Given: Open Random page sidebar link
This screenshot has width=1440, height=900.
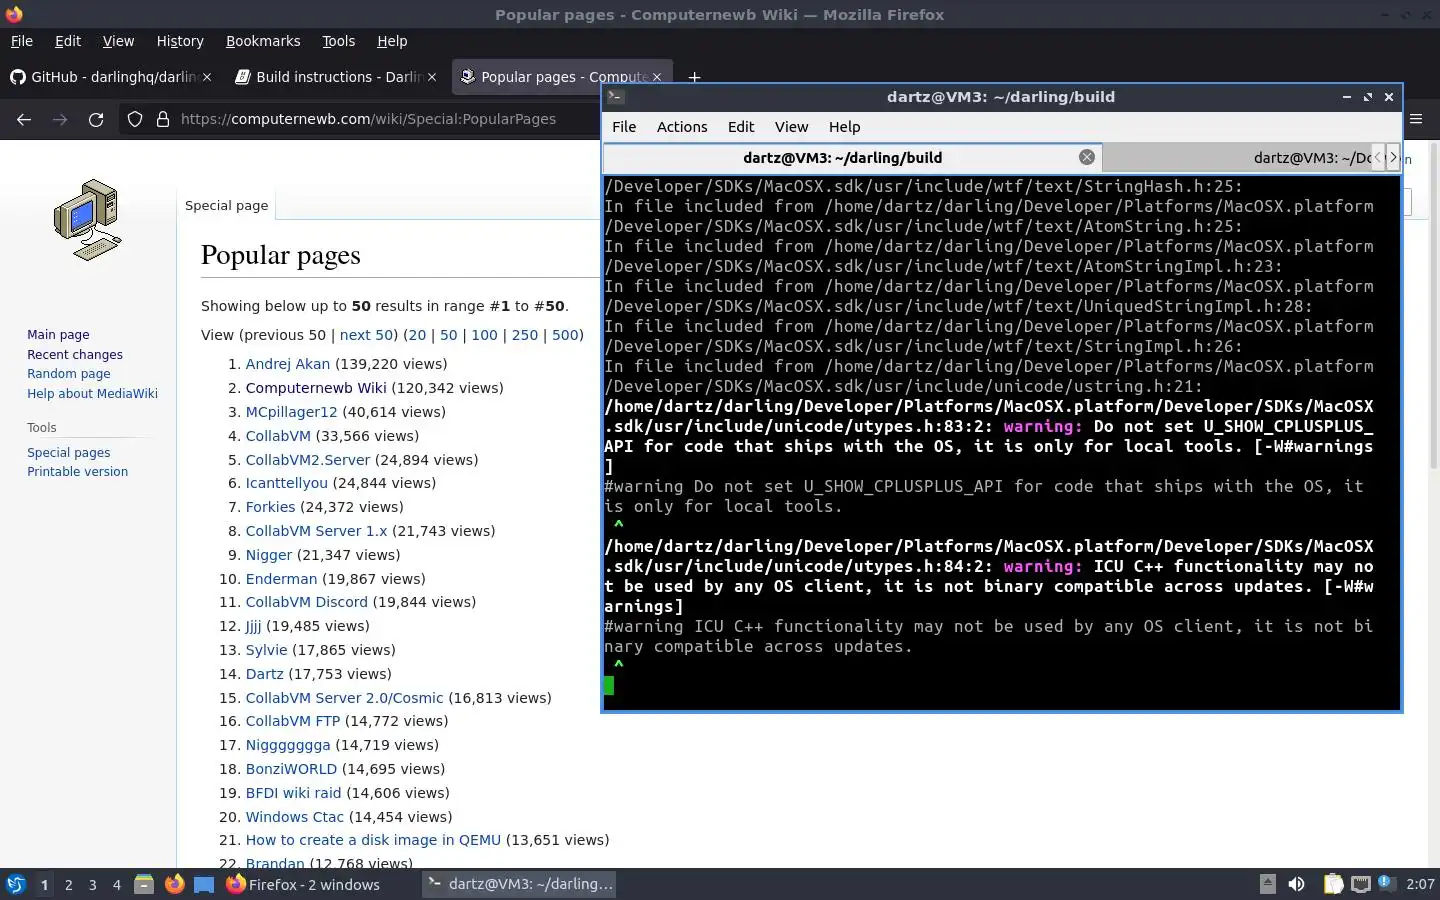Looking at the screenshot, I should pos(69,374).
